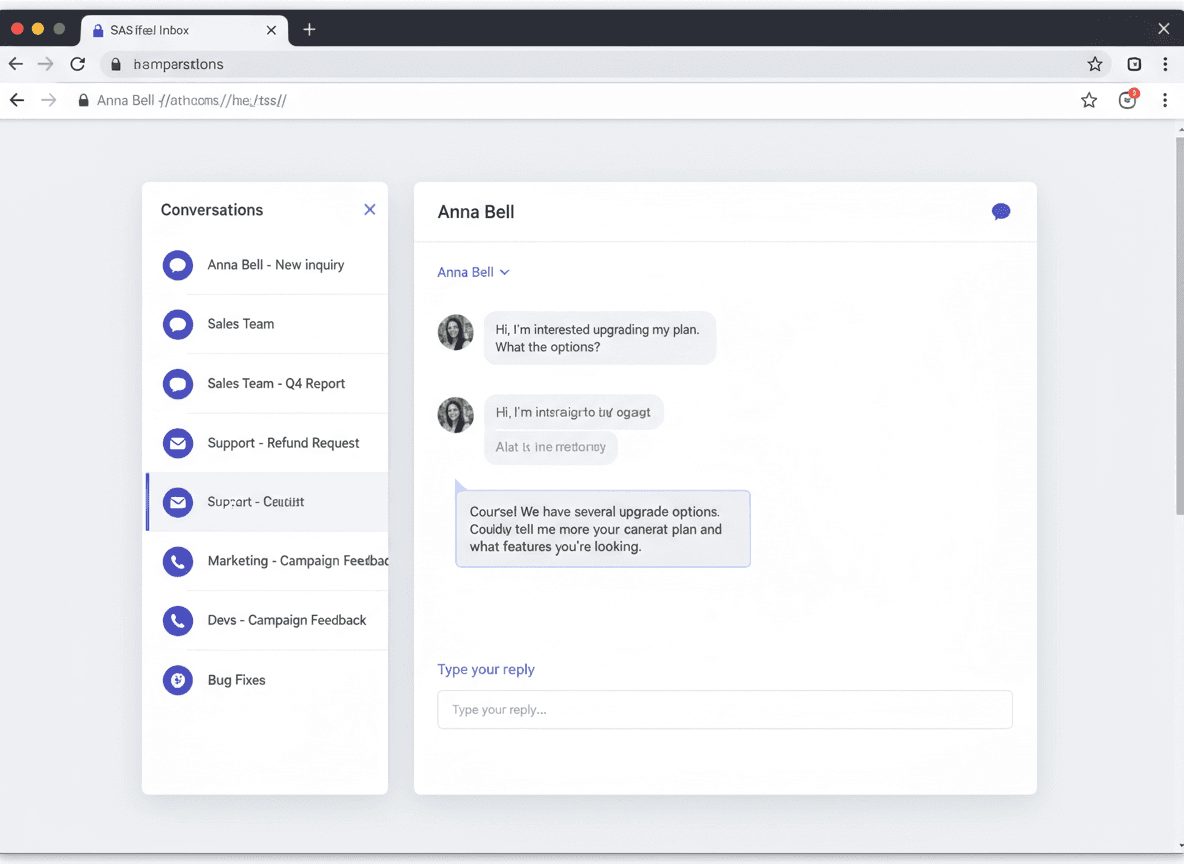This screenshot has height=864, width=1184.
Task: Open a new browser tab
Action: coord(309,30)
